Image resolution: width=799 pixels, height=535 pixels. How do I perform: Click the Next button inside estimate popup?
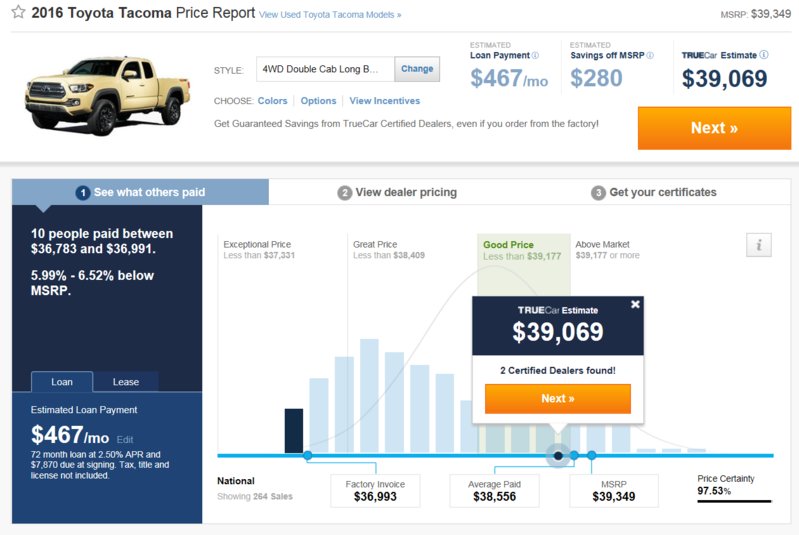click(557, 398)
